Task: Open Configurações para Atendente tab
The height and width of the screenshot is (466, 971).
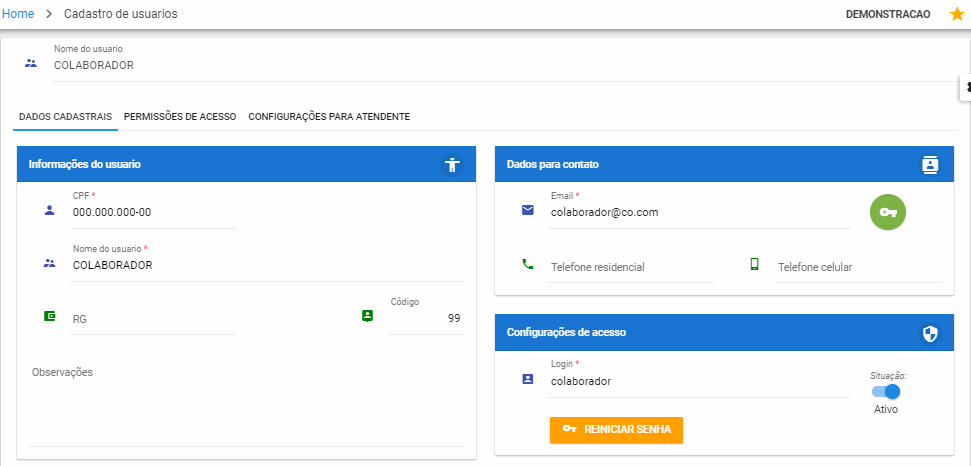Action: tap(329, 116)
